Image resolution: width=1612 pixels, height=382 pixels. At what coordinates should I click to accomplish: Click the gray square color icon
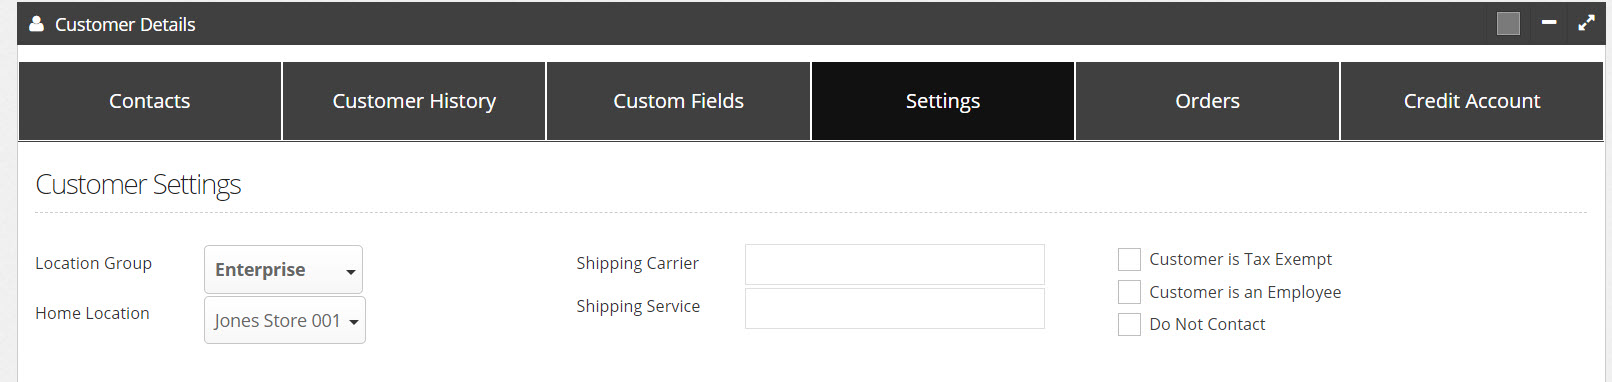point(1508,23)
